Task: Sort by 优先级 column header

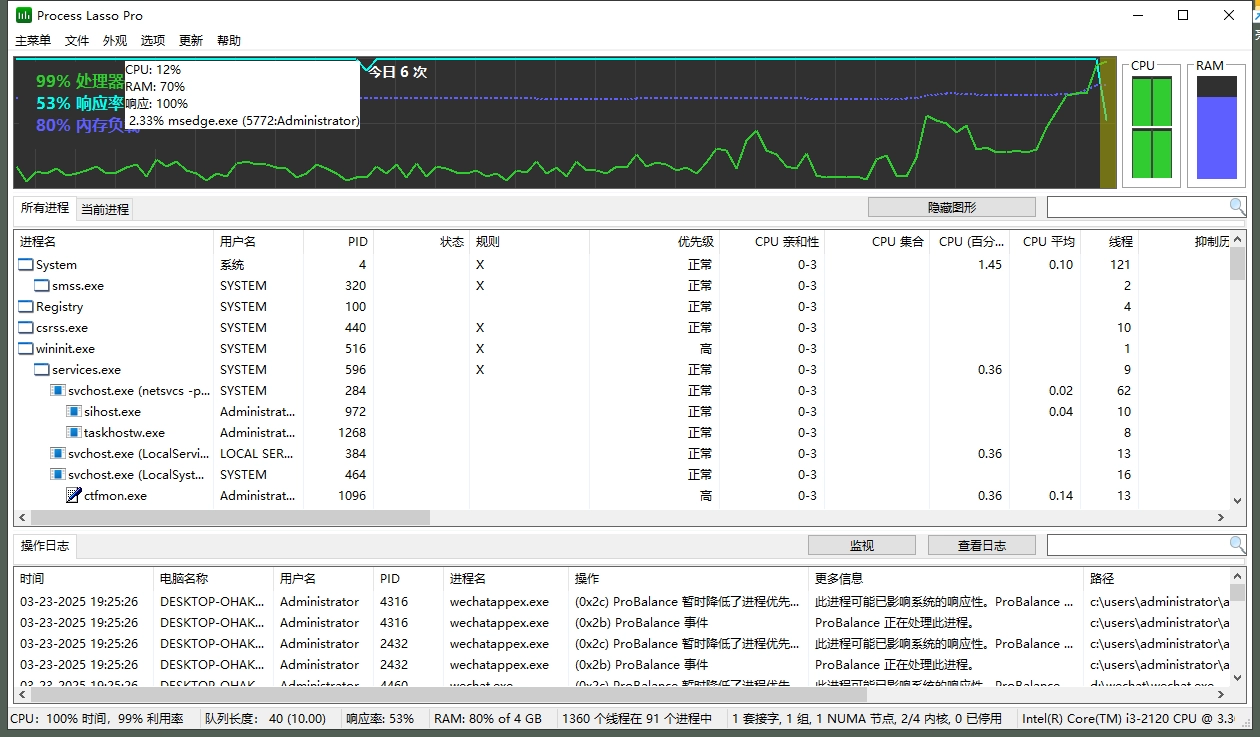Action: 654,241
